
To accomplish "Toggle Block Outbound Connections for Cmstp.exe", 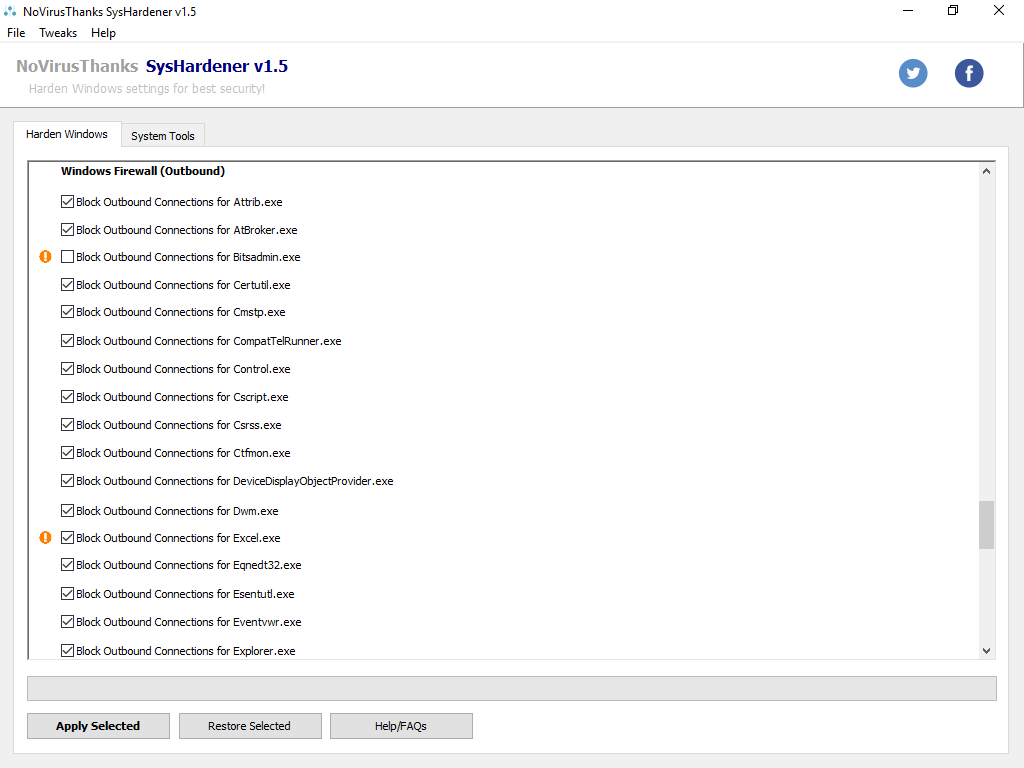I will (x=67, y=312).
